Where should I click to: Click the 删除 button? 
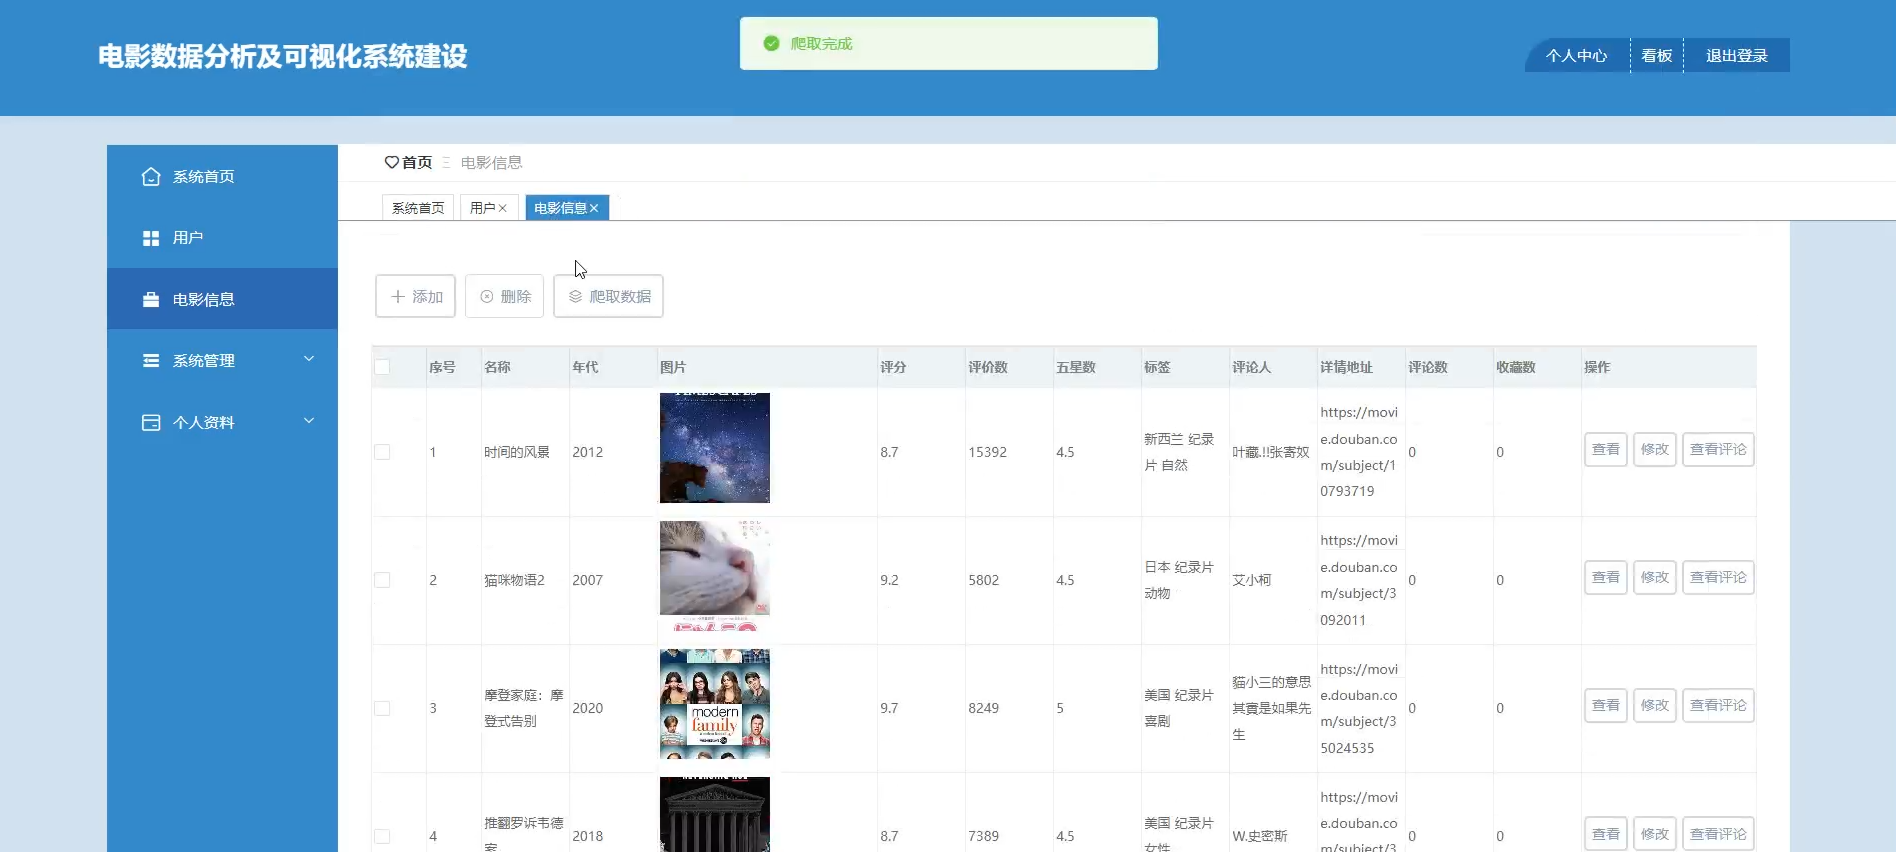point(504,297)
